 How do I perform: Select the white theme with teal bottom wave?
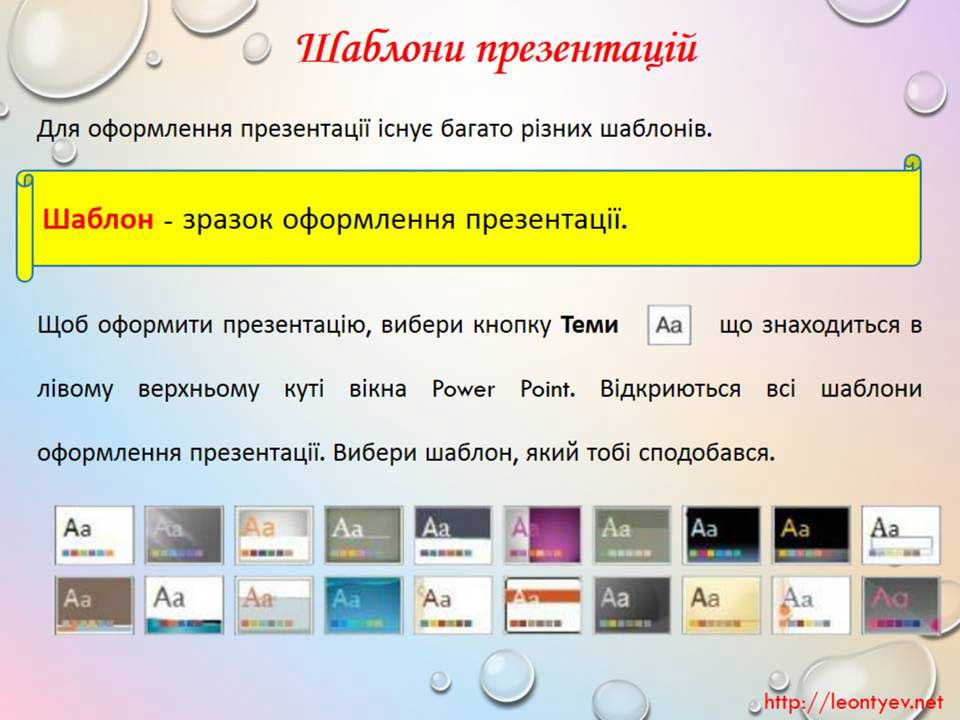[x=185, y=605]
